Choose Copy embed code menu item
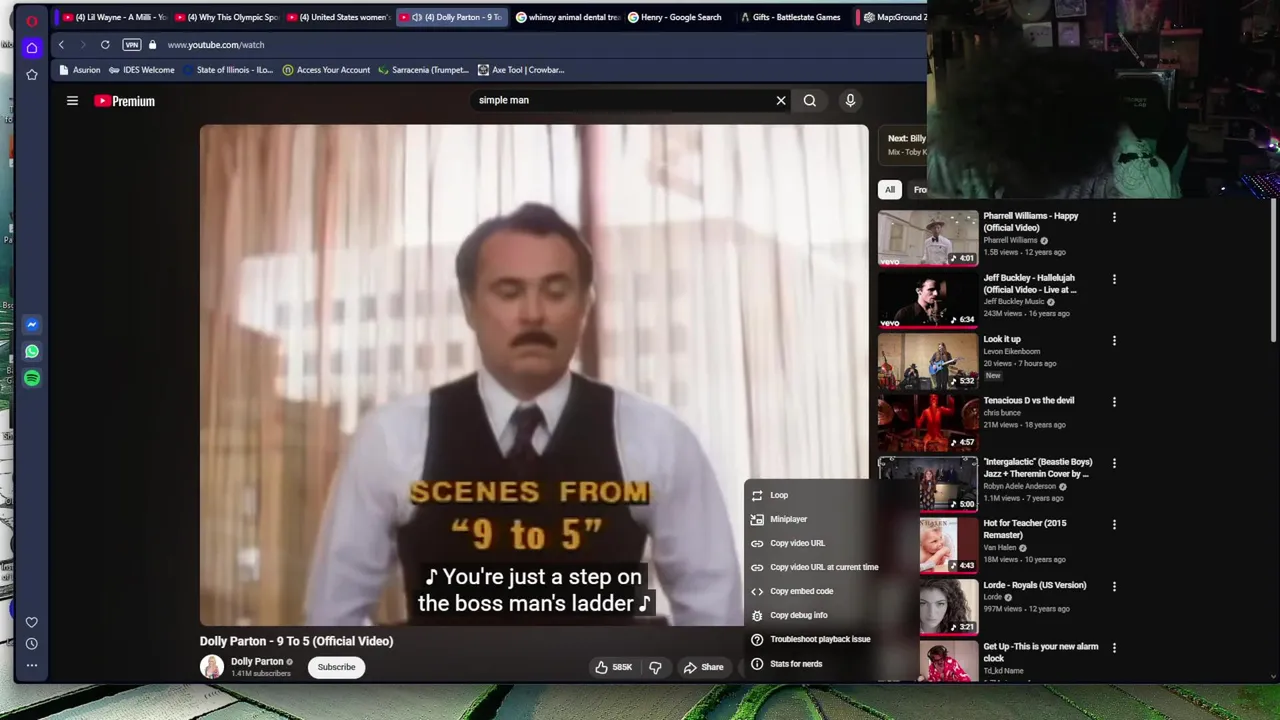This screenshot has width=1280, height=720. (x=830, y=591)
